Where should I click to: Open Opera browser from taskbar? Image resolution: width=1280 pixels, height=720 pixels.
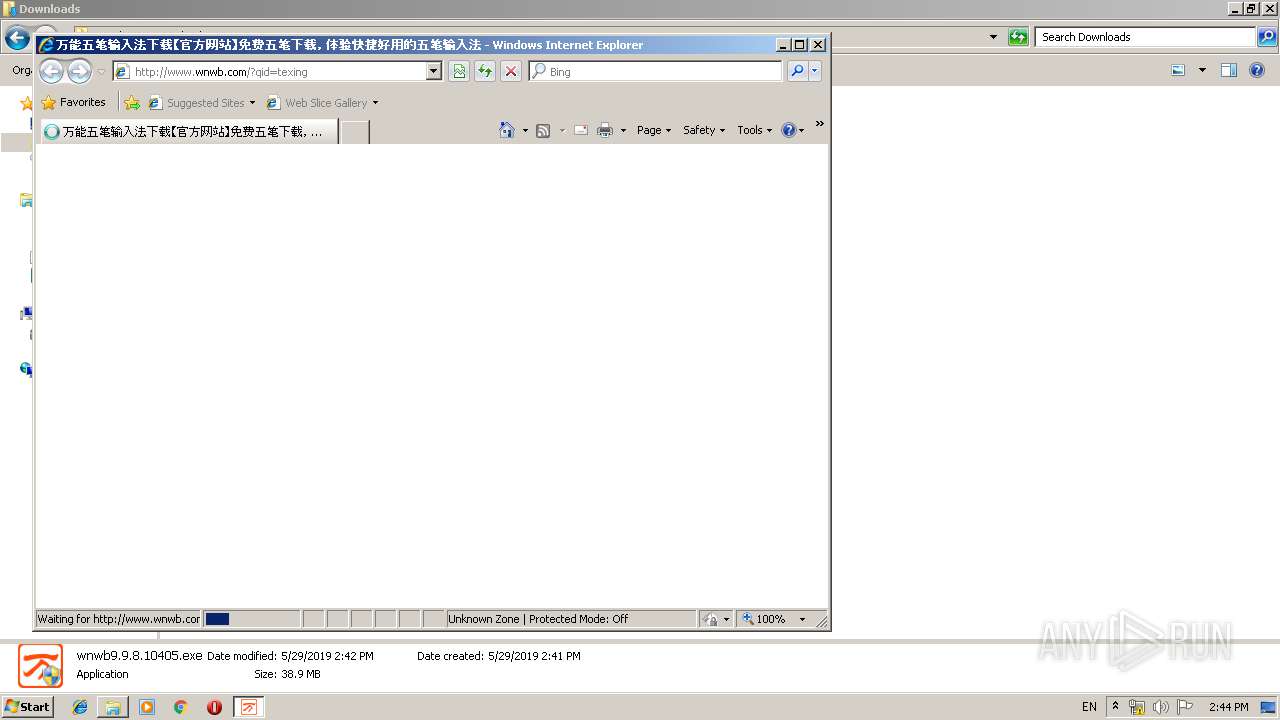(214, 707)
